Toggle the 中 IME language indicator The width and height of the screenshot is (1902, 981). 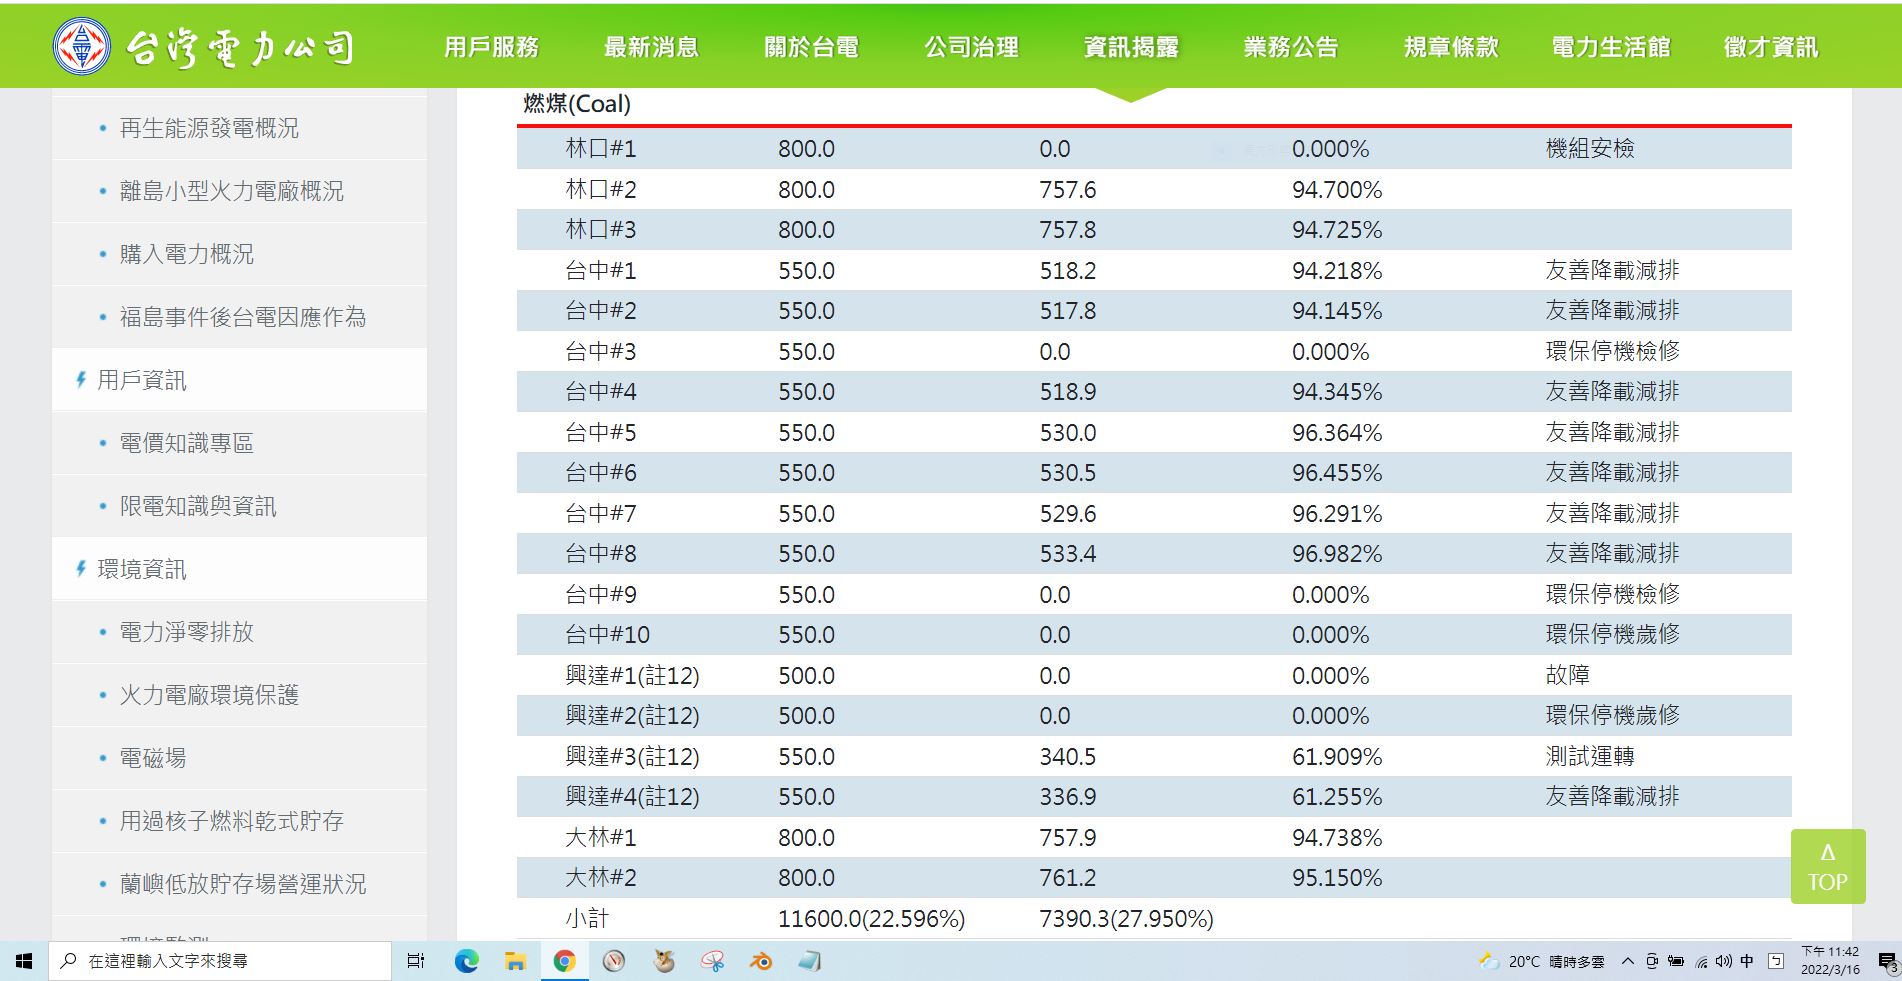click(1747, 961)
